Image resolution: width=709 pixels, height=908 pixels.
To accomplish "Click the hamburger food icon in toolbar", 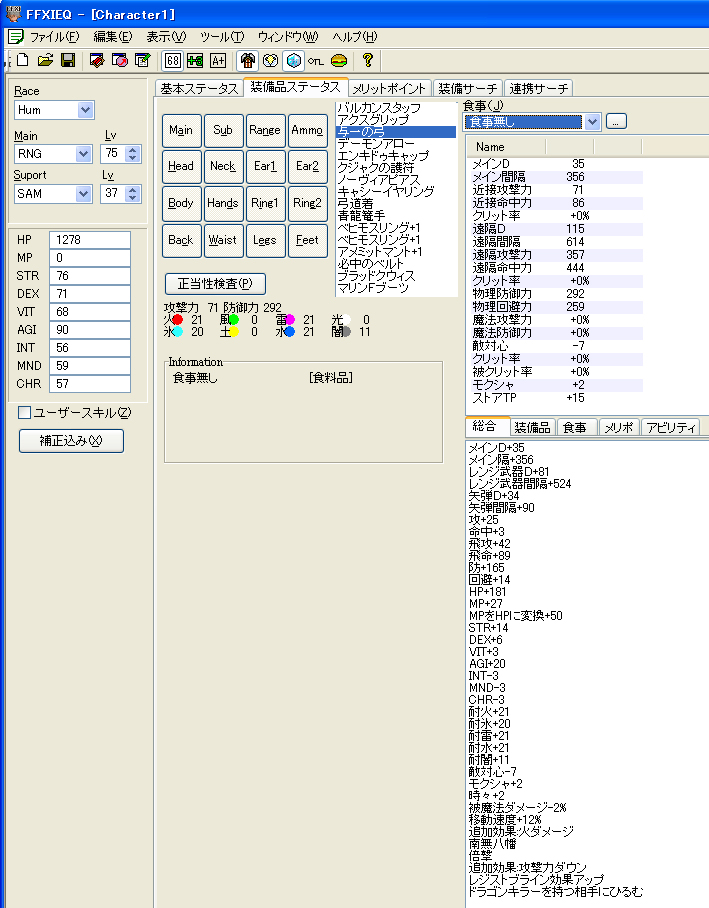I will [339, 61].
